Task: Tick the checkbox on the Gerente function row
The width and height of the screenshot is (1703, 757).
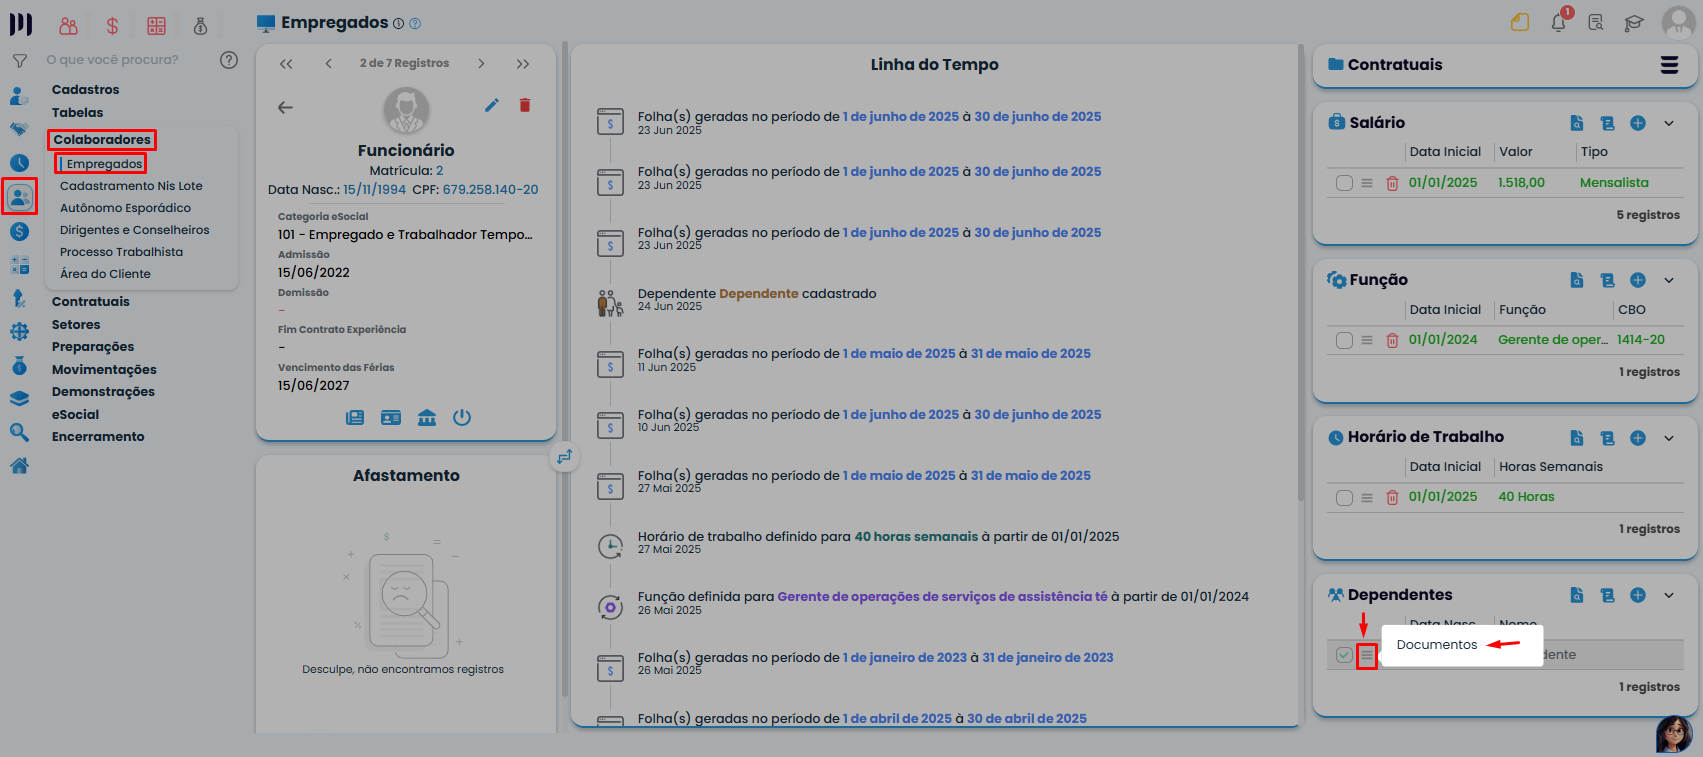Action: [x=1344, y=340]
